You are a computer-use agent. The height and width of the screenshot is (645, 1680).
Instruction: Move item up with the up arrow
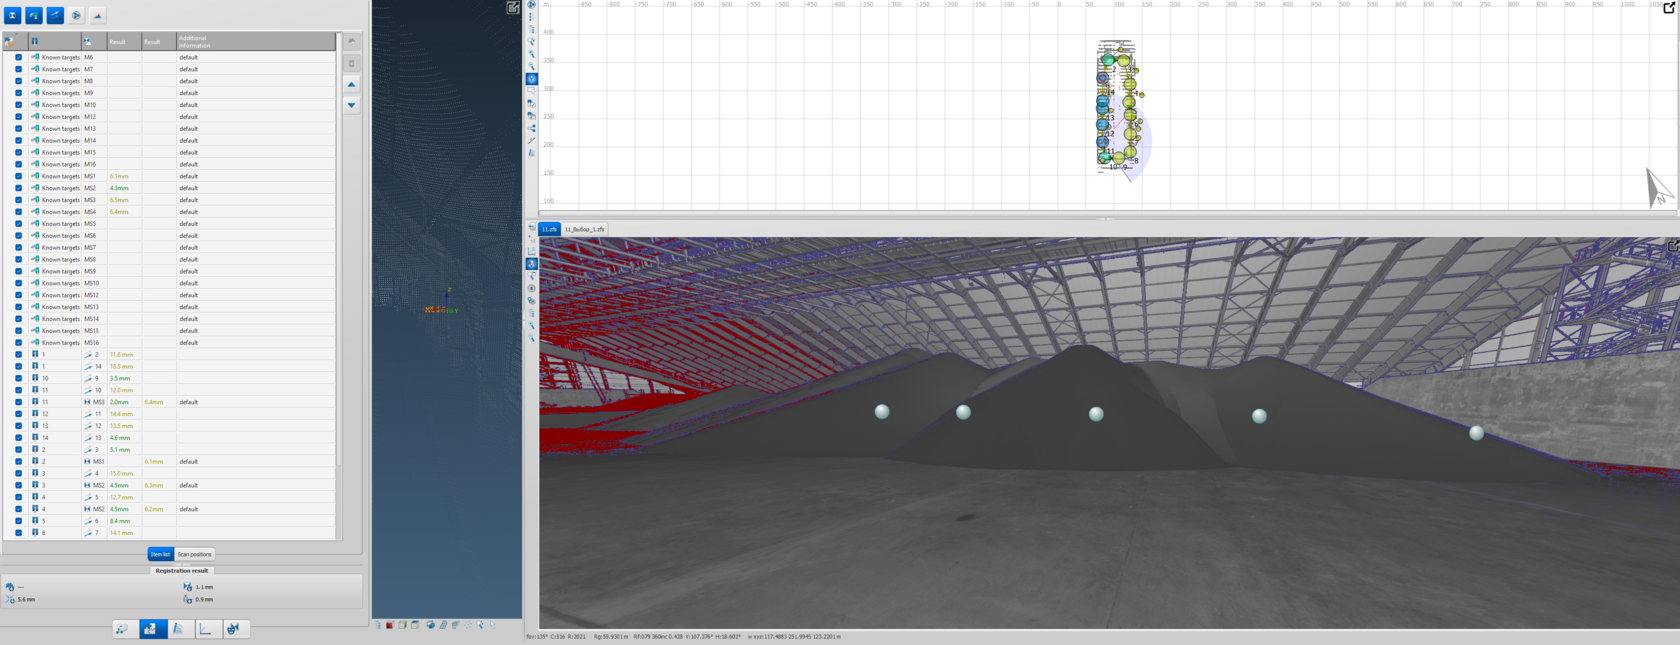click(351, 84)
